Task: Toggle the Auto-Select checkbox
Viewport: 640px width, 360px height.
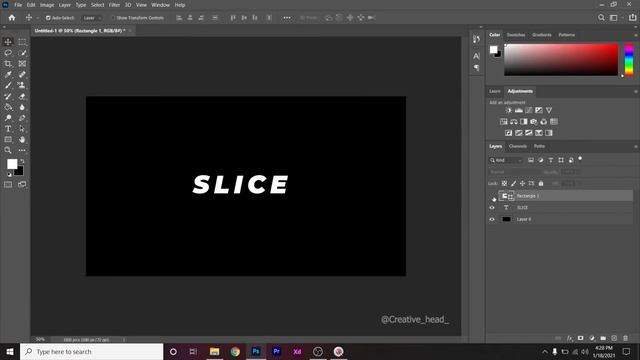Action: click(x=48, y=18)
